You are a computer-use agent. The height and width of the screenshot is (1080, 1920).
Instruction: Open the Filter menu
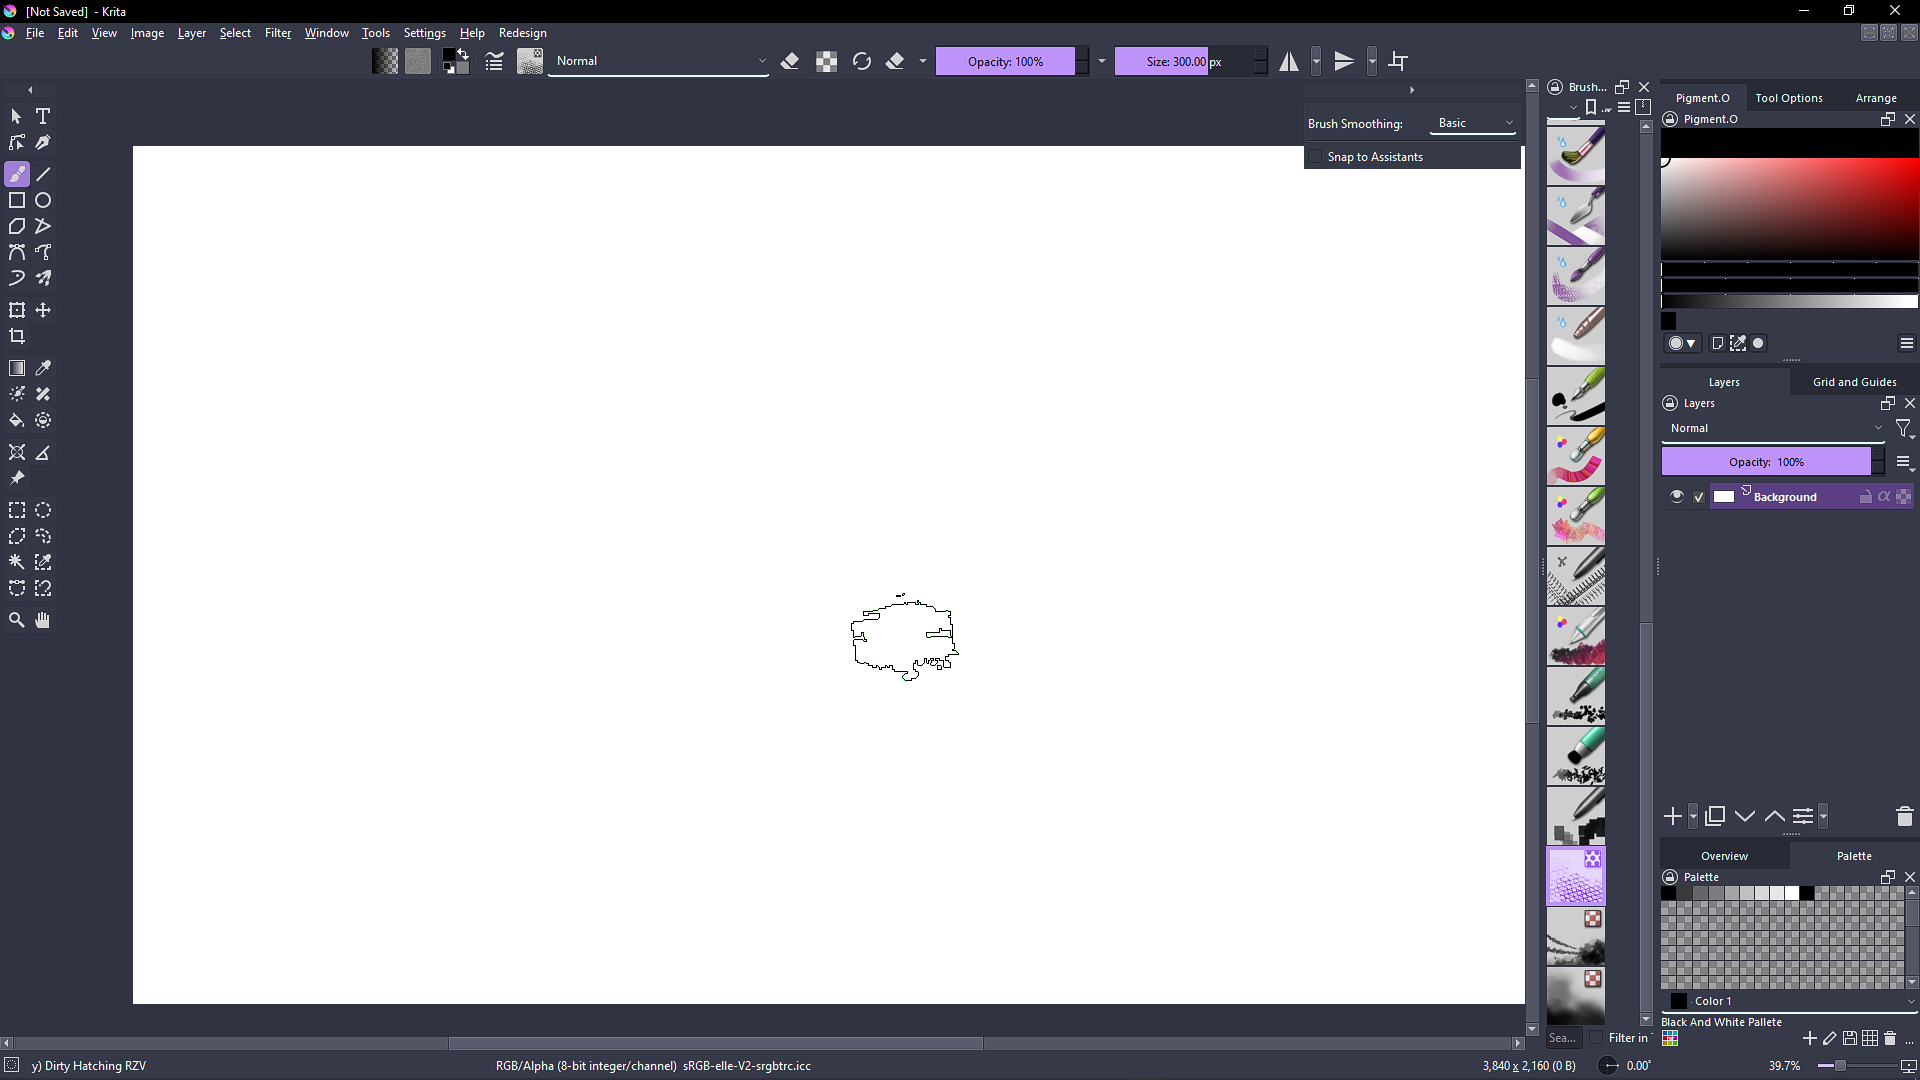tap(277, 33)
